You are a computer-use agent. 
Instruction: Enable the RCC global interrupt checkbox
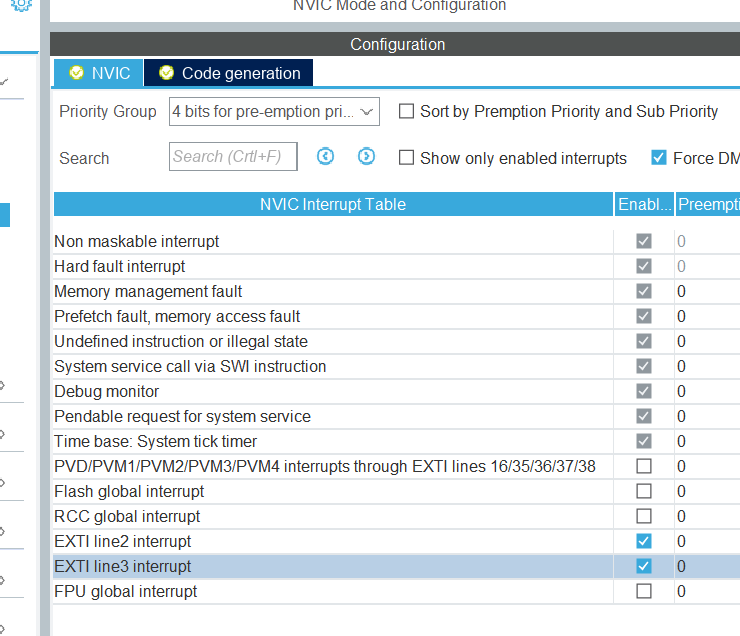pyautogui.click(x=644, y=516)
